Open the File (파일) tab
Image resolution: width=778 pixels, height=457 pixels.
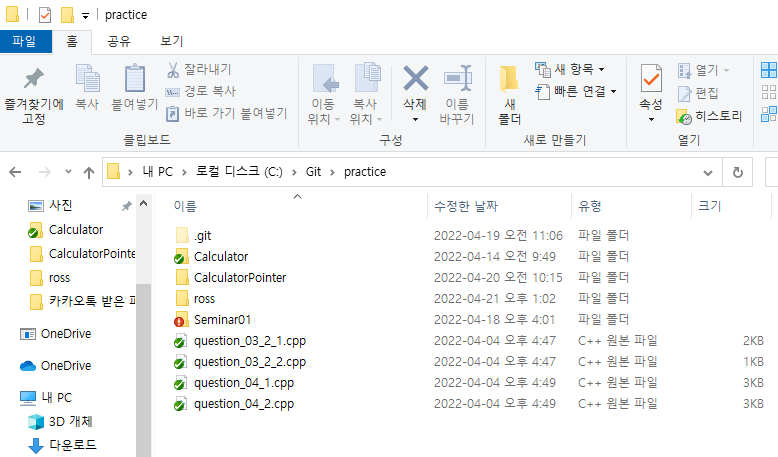point(25,41)
